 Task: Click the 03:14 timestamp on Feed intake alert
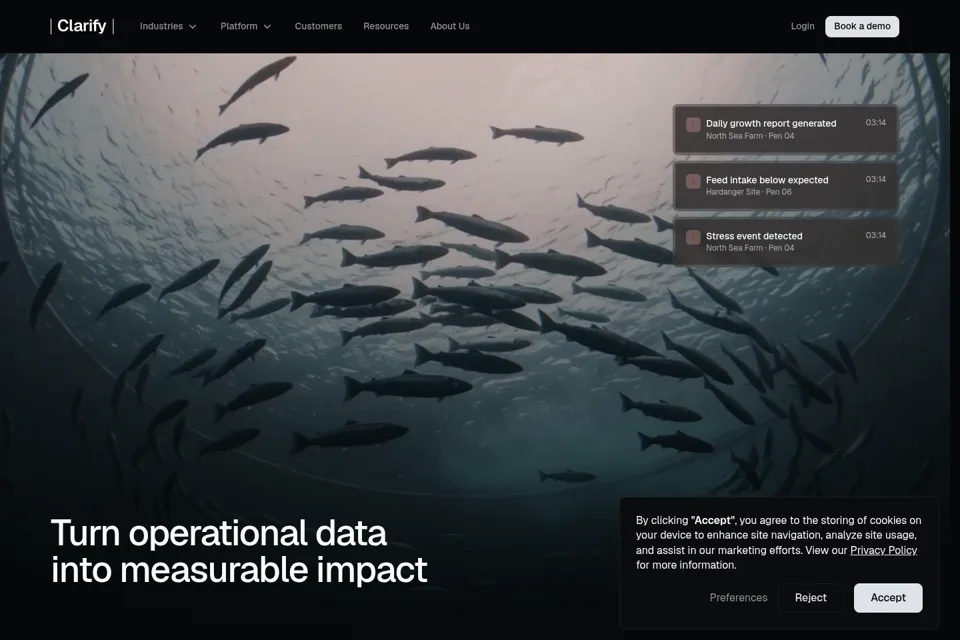point(876,179)
